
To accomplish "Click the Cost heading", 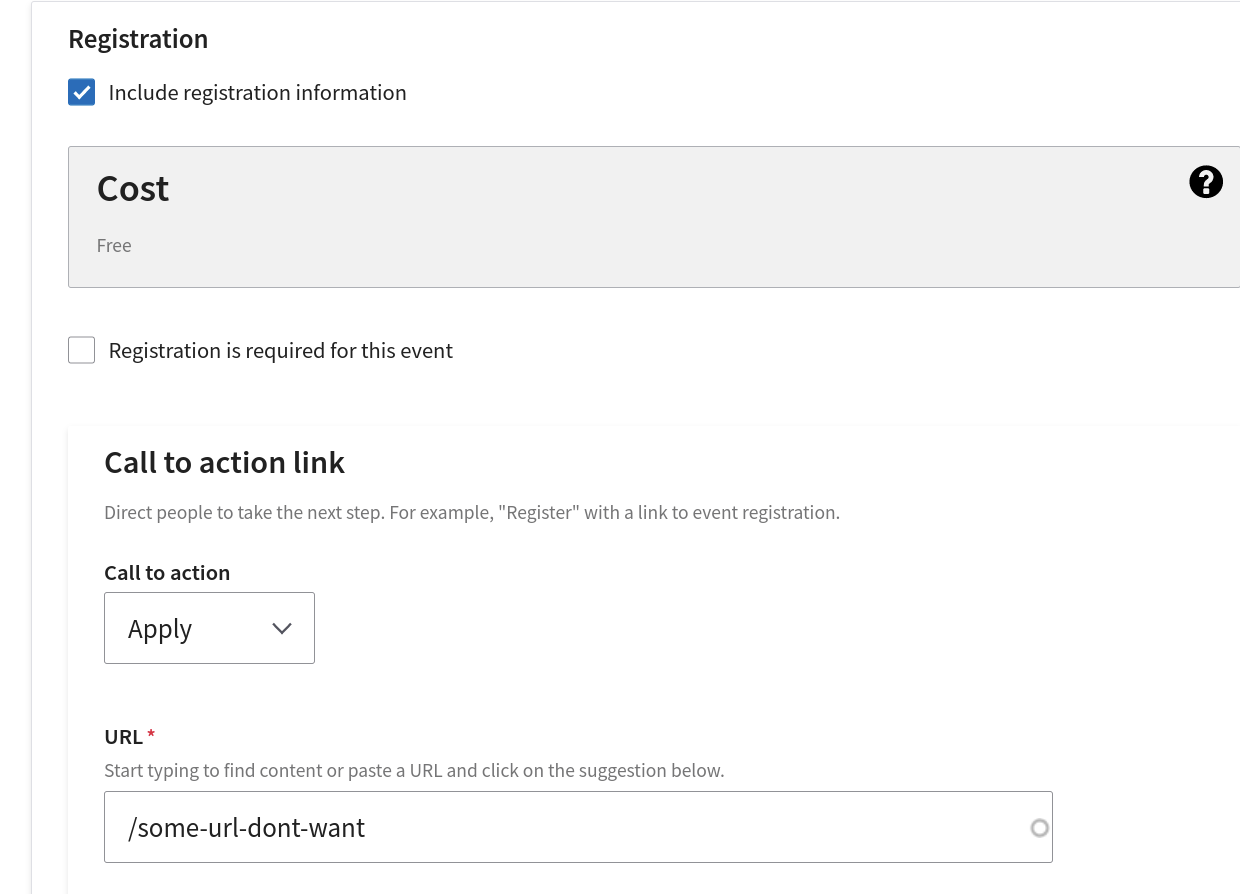I will coord(133,189).
